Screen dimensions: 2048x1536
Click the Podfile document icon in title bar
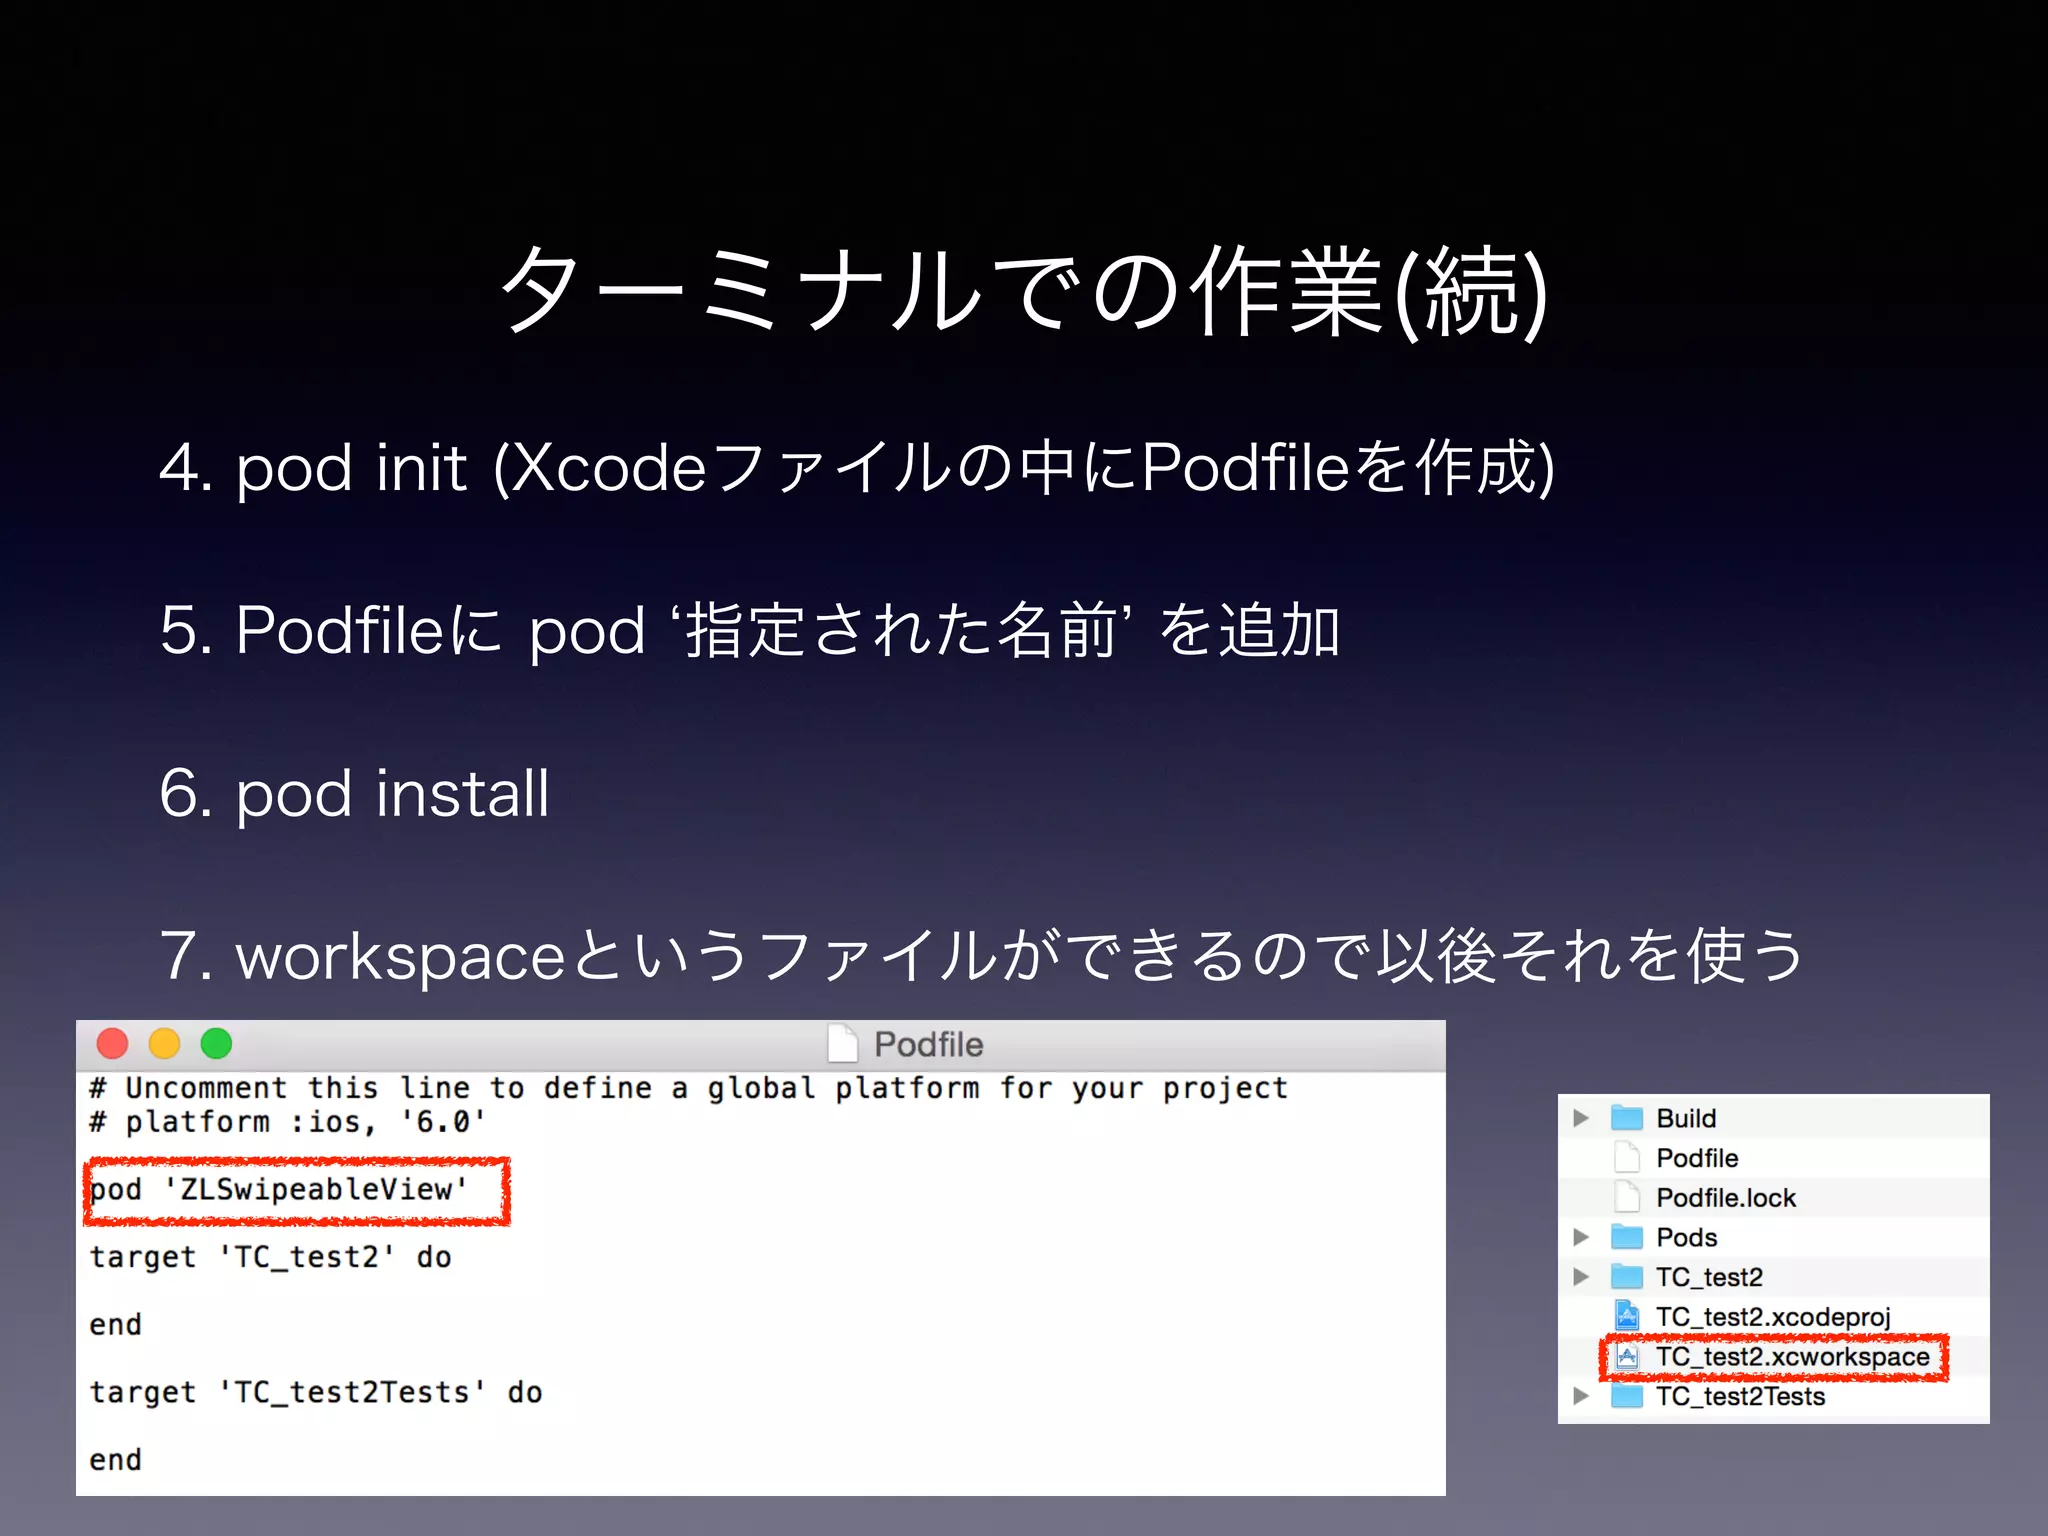pos(842,1044)
